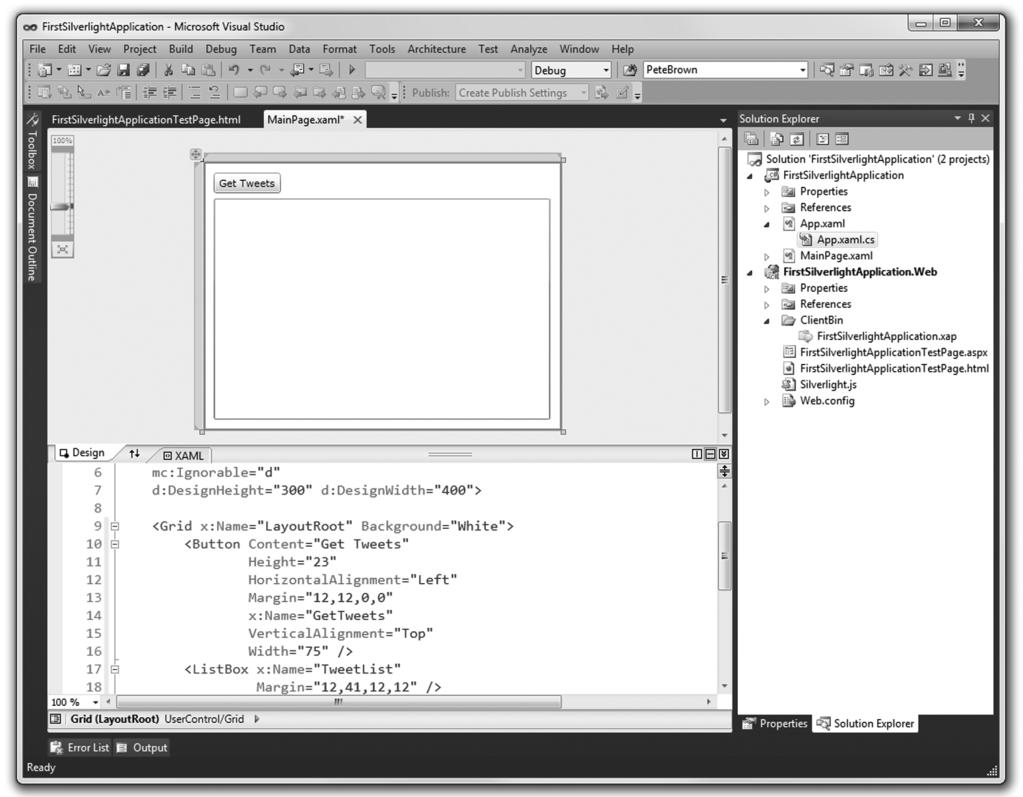
Task: Click the Save All icon
Action: point(143,70)
